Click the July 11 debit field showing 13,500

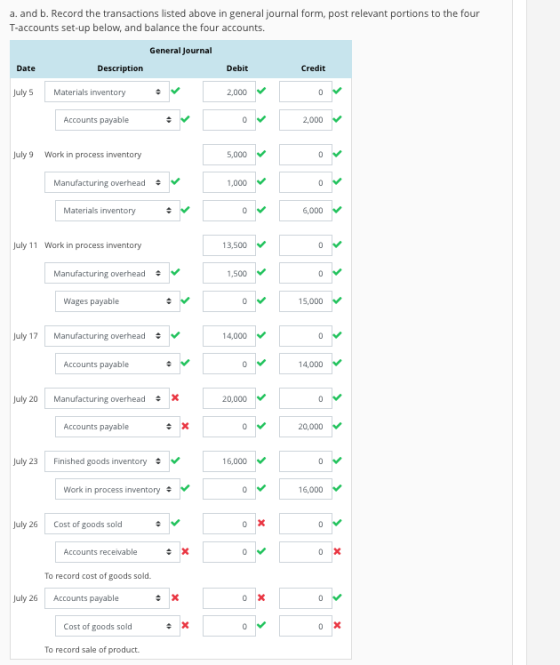tap(229, 245)
